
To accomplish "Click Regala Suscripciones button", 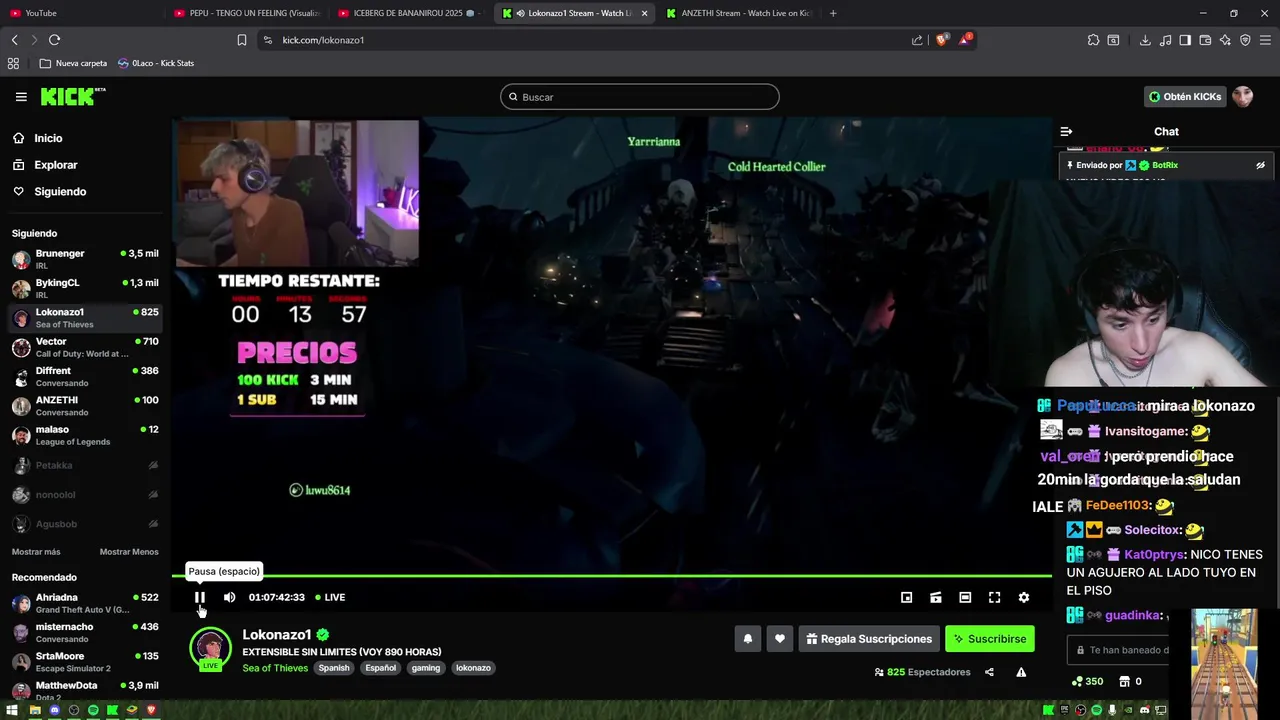I will [x=869, y=639].
